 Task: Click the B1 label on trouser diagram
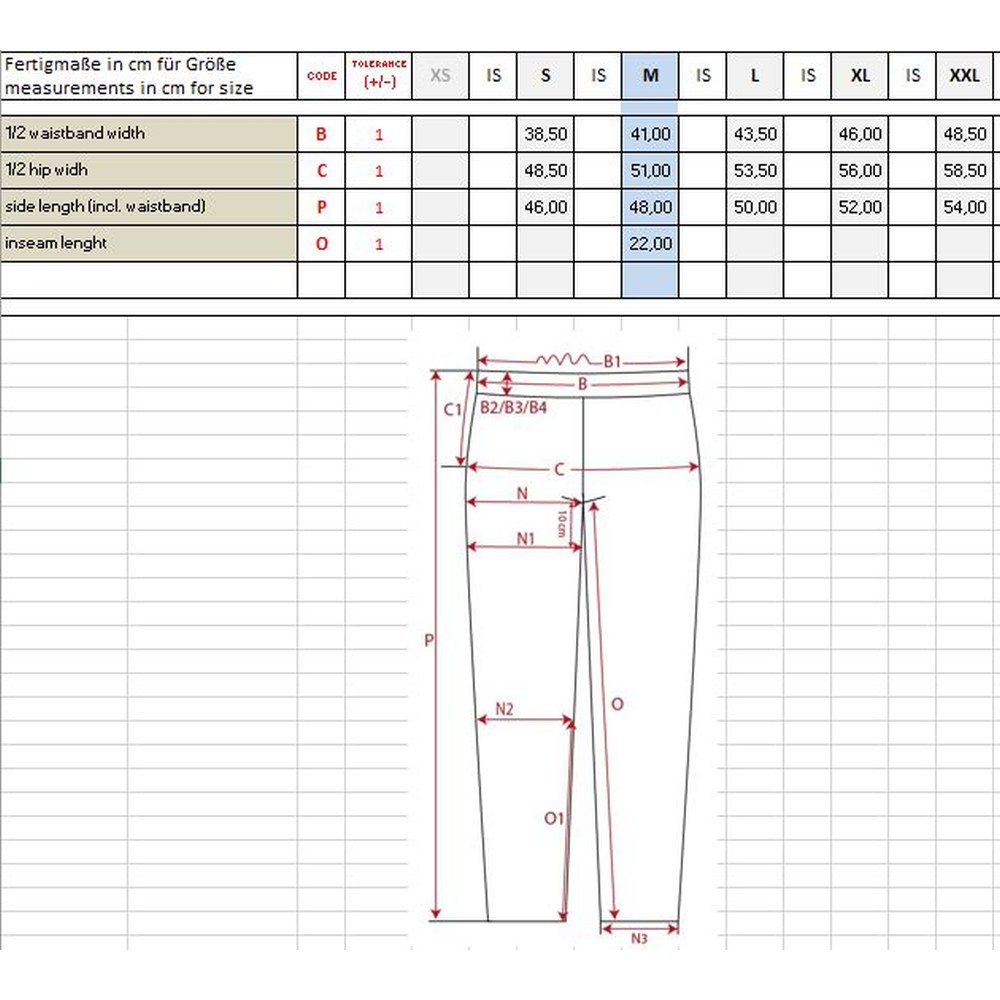612,362
